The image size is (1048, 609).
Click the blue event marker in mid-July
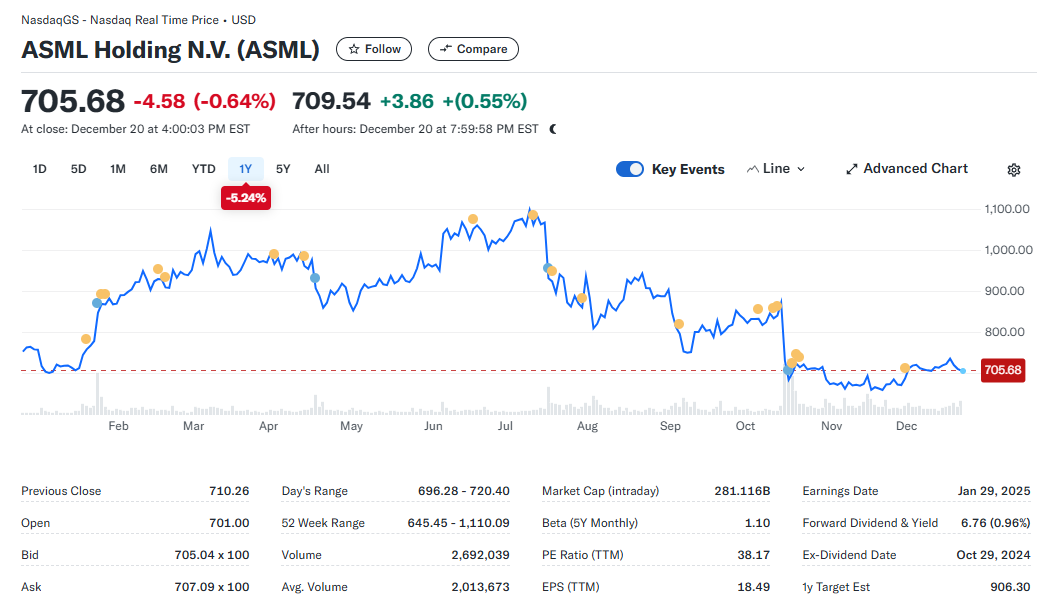click(x=547, y=268)
